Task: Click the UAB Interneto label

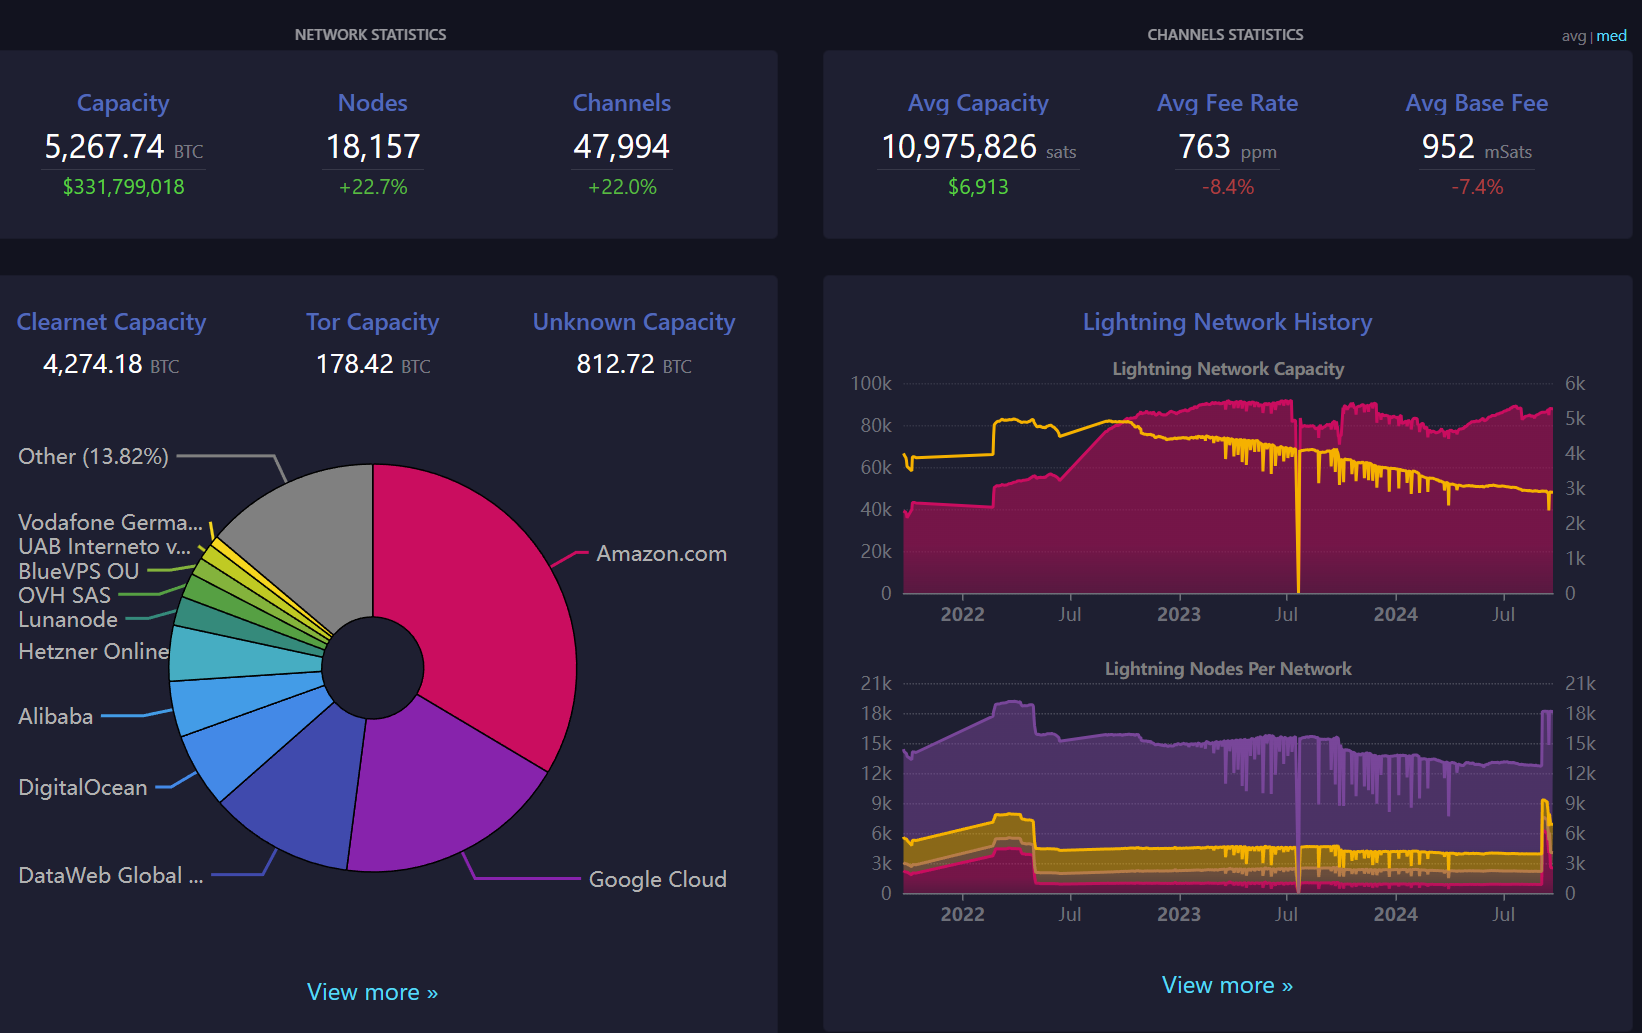Action: click(x=104, y=547)
